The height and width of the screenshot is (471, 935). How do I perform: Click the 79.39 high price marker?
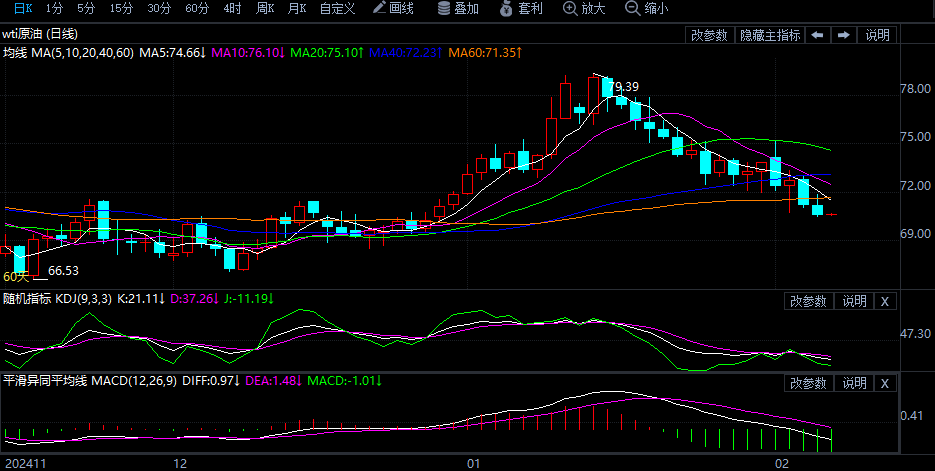click(x=623, y=87)
